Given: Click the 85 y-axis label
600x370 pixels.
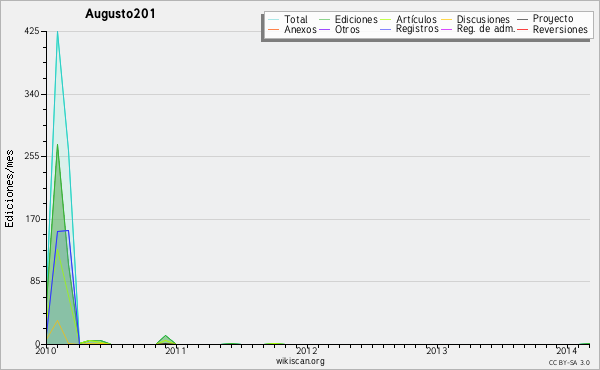Looking at the screenshot, I should pyautogui.click(x=34, y=281).
